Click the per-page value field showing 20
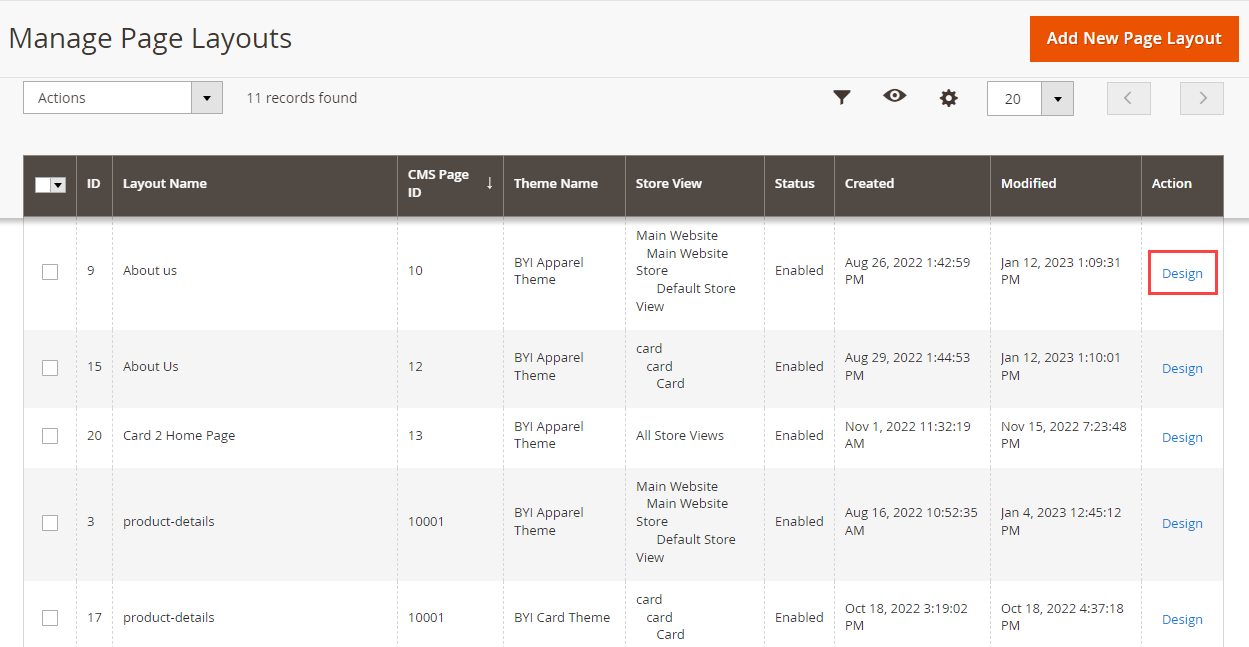Viewport: 1249px width, 647px height. pyautogui.click(x=1014, y=99)
